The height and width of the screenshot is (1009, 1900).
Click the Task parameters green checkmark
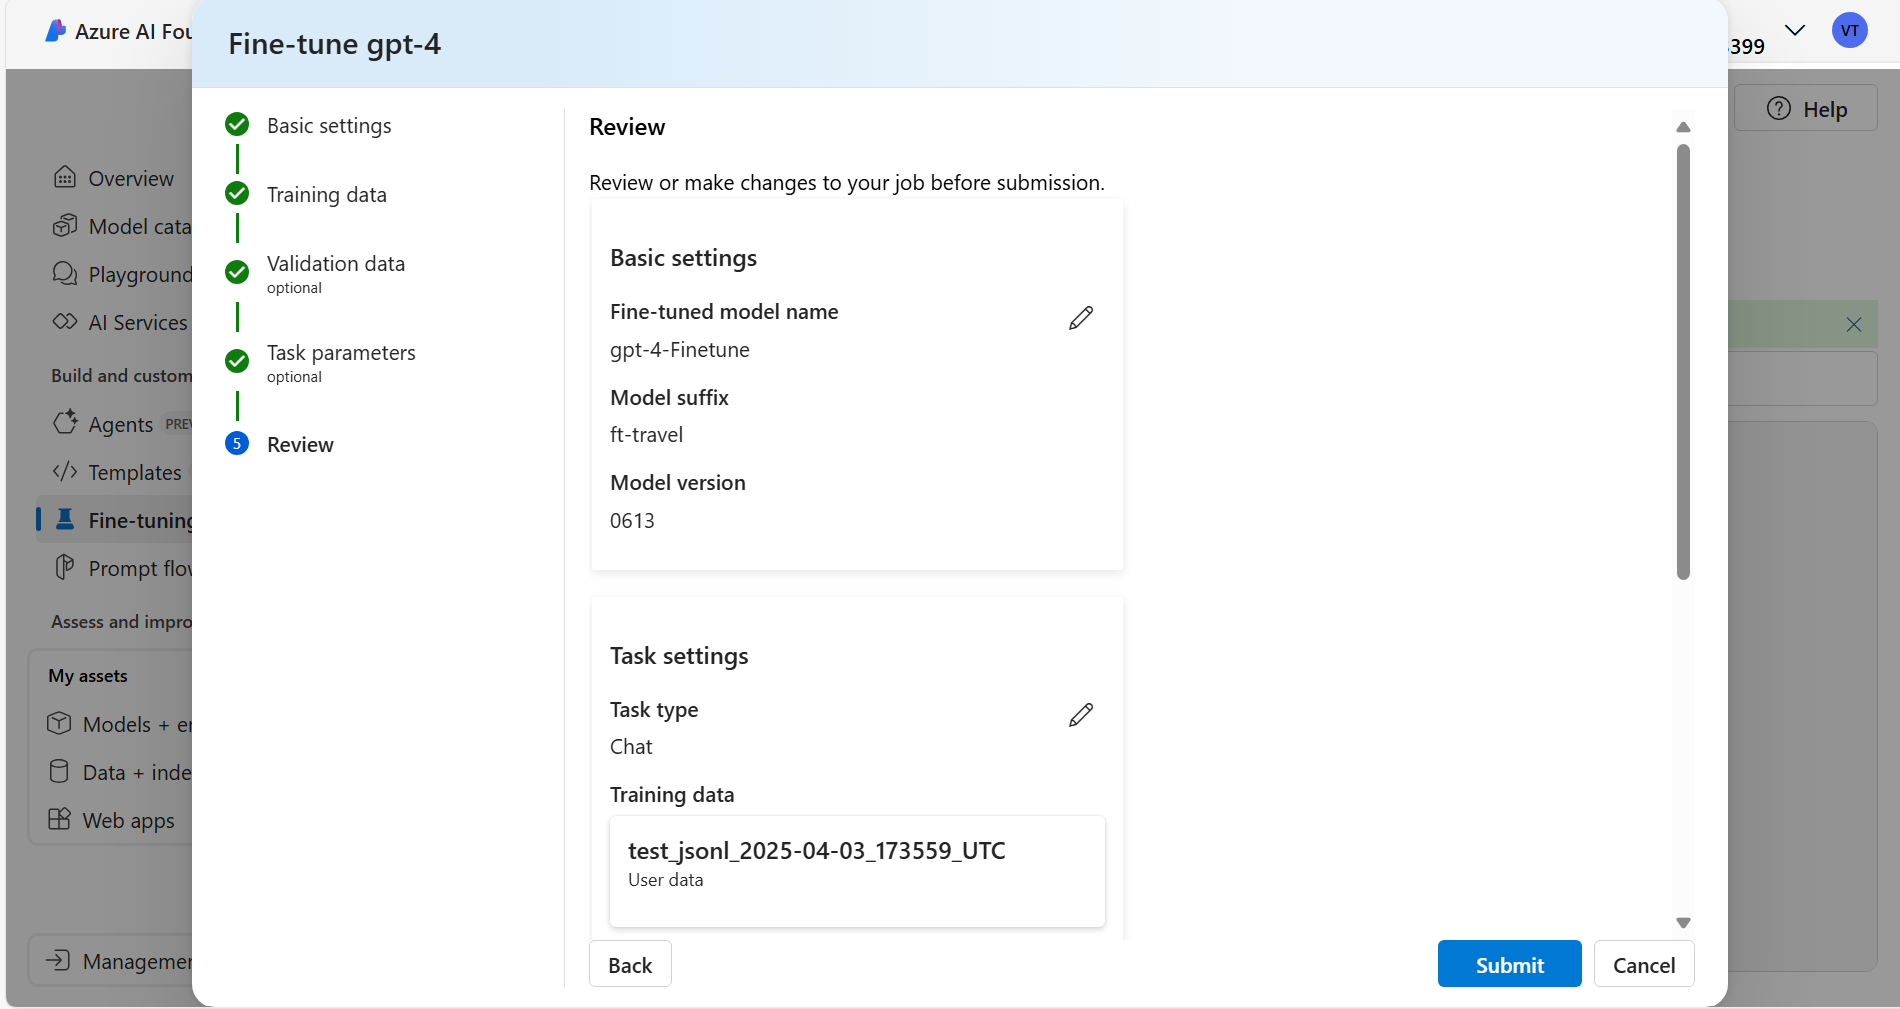click(x=237, y=361)
